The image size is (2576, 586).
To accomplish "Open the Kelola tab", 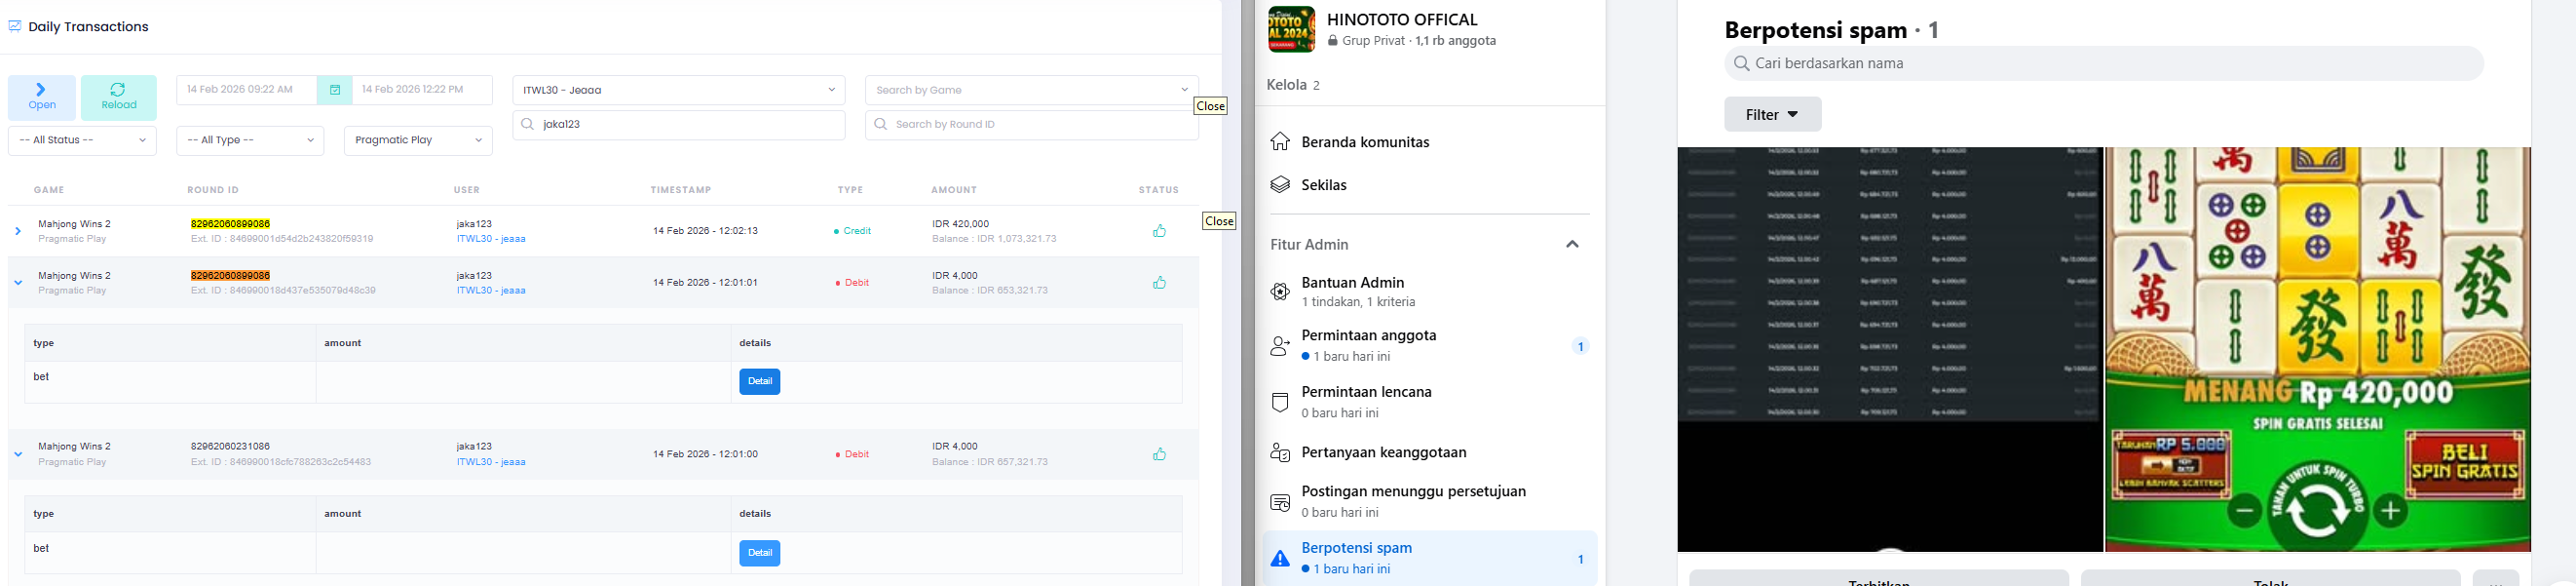I will pos(1294,85).
